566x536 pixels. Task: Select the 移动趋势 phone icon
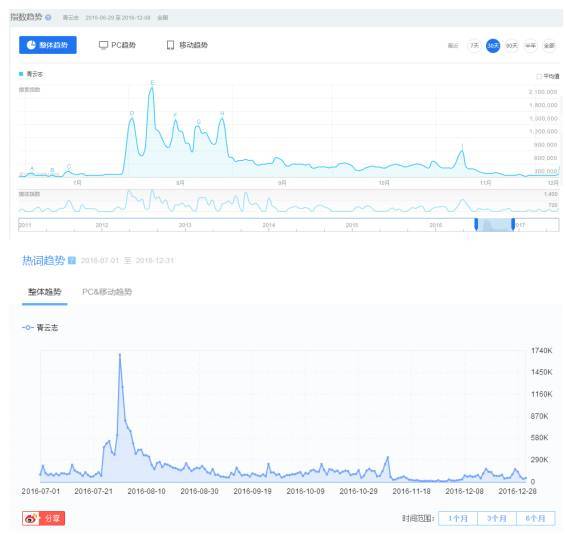pos(170,45)
